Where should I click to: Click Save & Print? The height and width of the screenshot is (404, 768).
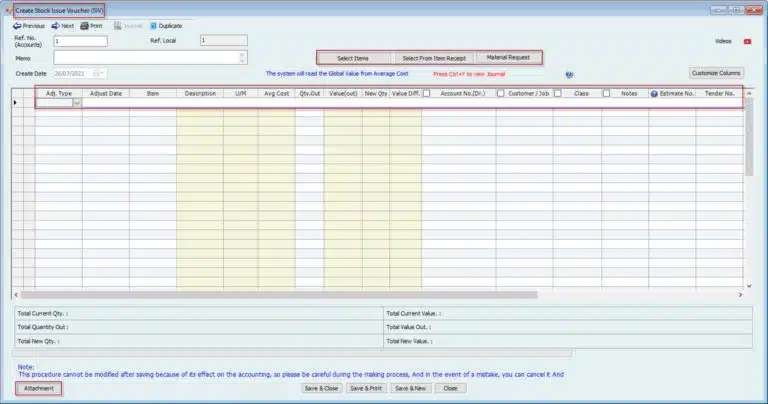pyautogui.click(x=366, y=388)
